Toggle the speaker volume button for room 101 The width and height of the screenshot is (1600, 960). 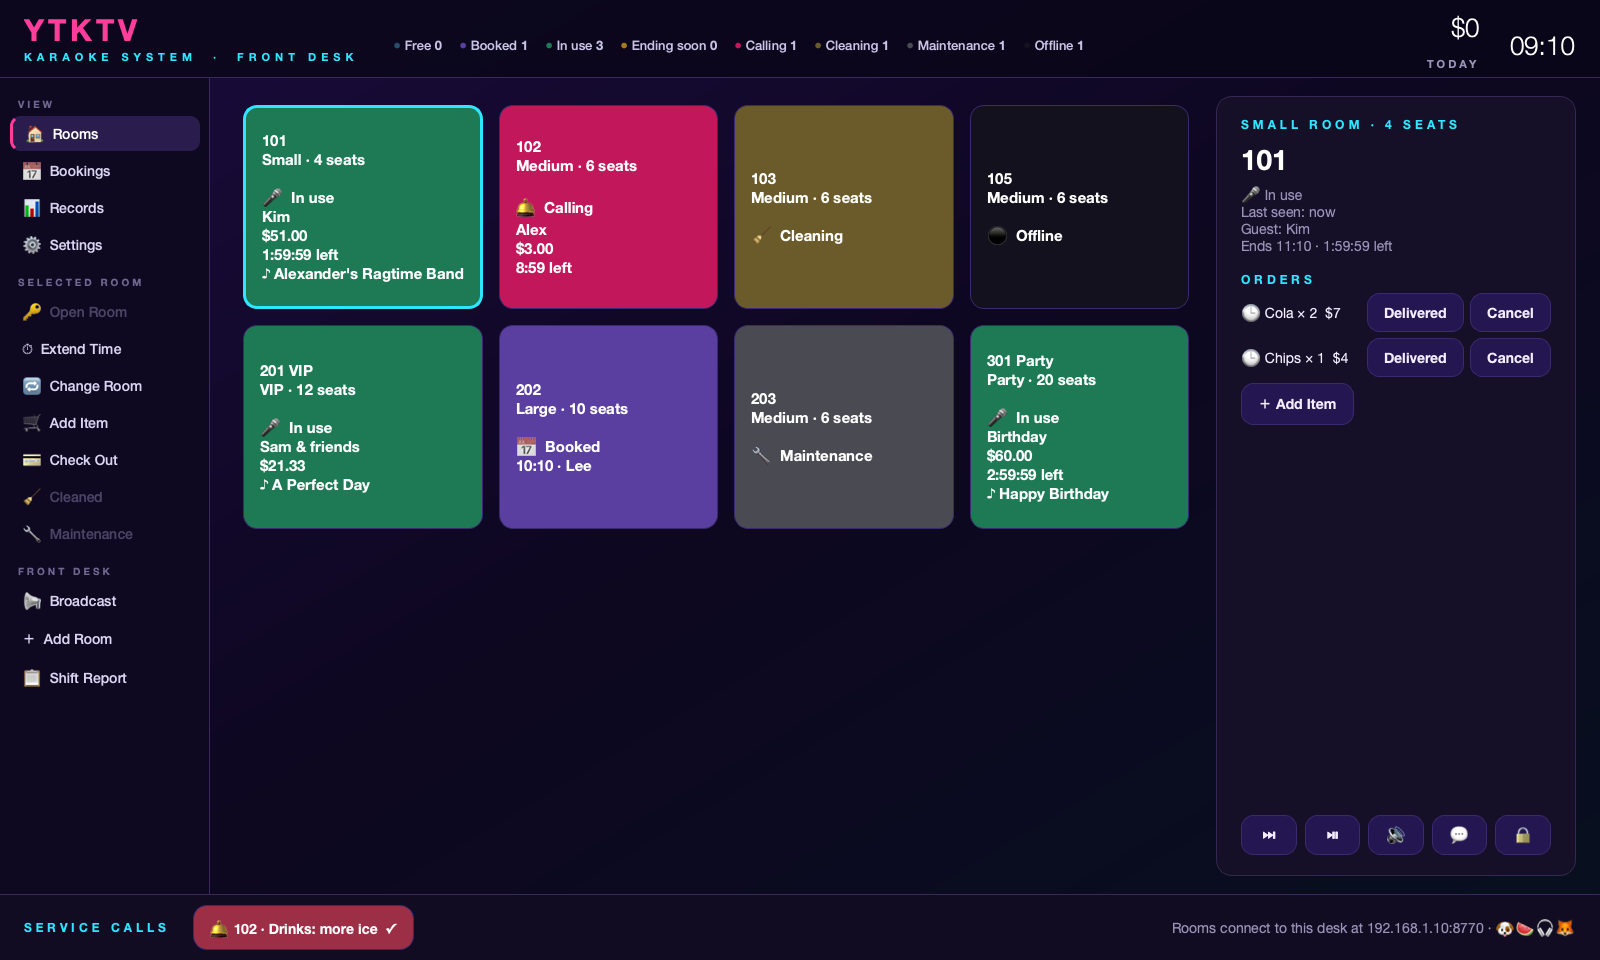click(x=1396, y=835)
